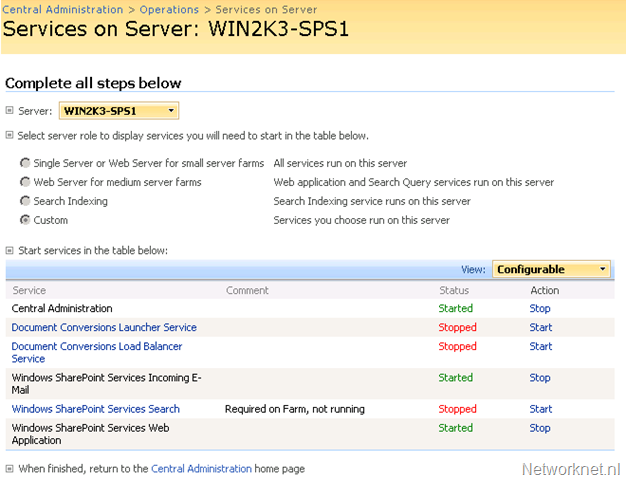Click the Action column header
The width and height of the screenshot is (626, 480).
point(545,290)
